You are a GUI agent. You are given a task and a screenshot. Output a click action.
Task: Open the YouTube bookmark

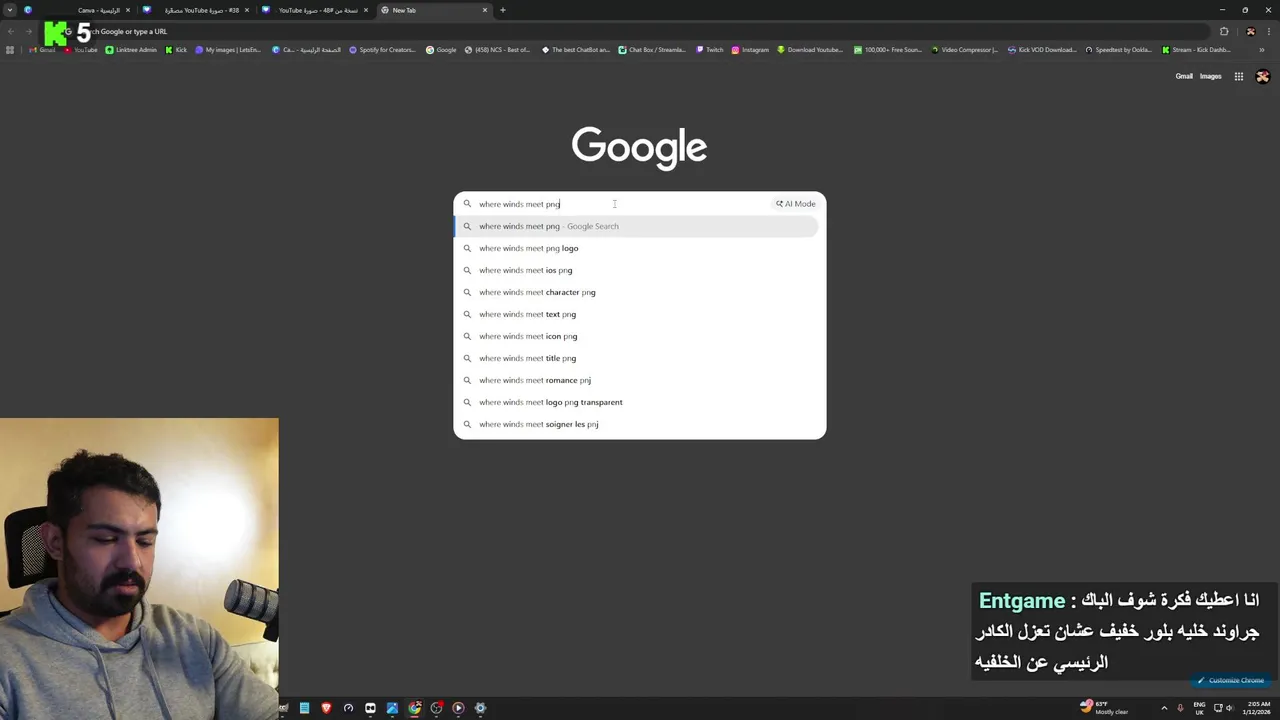(81, 50)
